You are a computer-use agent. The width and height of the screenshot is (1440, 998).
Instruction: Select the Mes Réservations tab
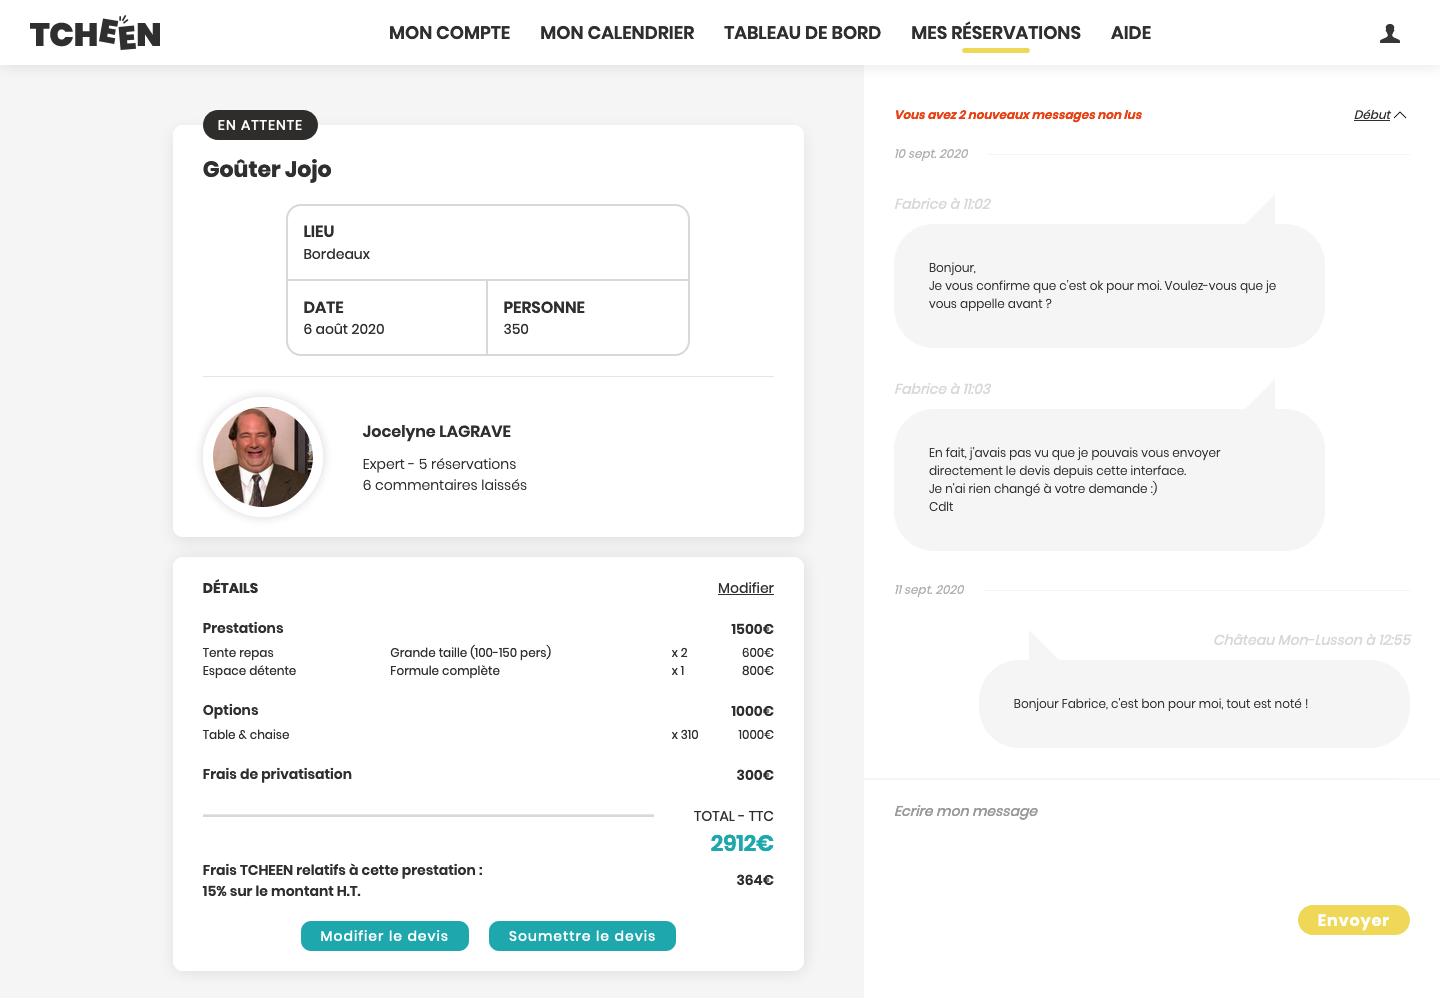[995, 33]
